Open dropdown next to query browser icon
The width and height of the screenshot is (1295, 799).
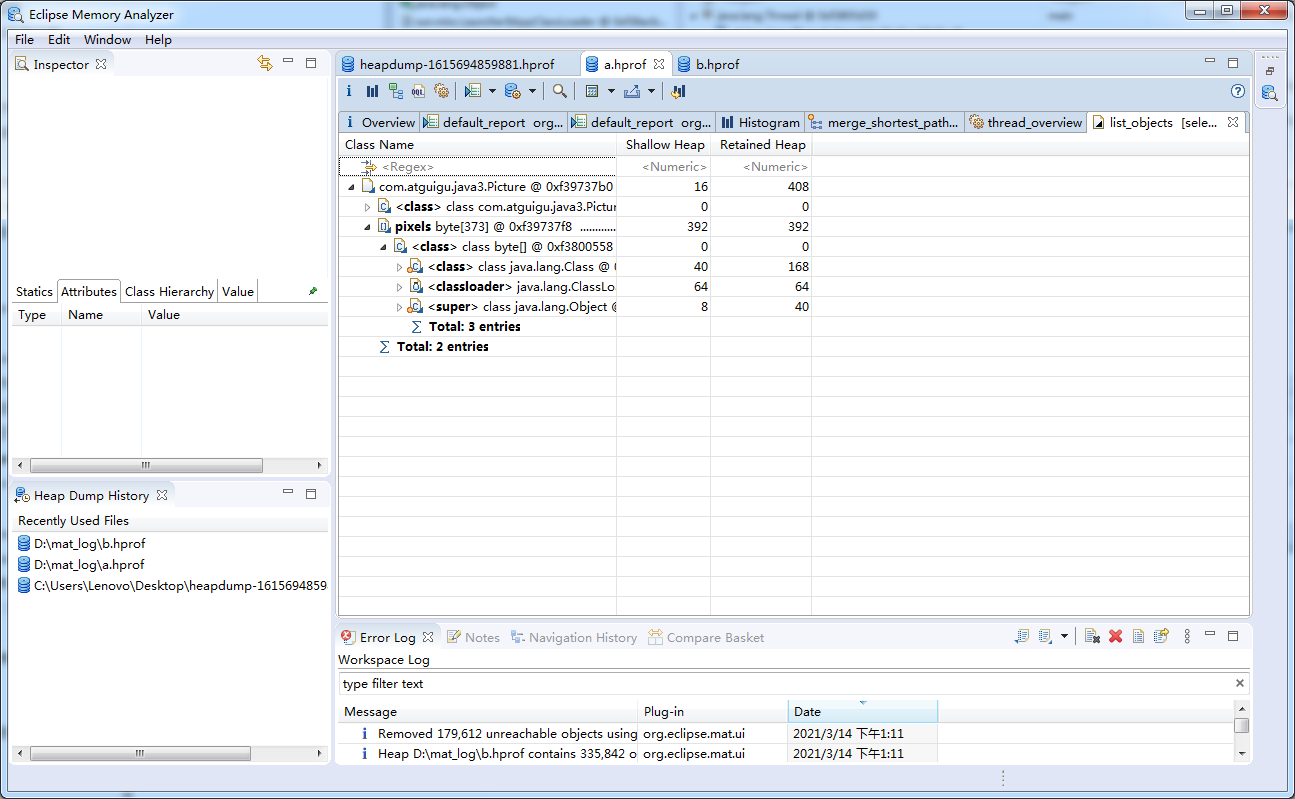(x=532, y=91)
